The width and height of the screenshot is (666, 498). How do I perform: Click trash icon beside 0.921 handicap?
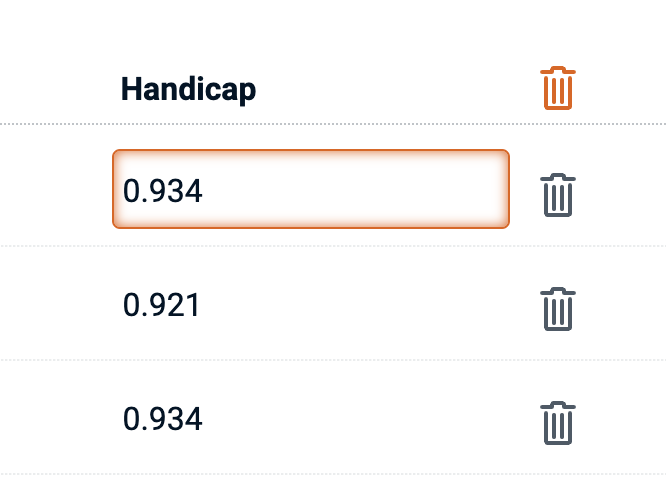tap(558, 309)
